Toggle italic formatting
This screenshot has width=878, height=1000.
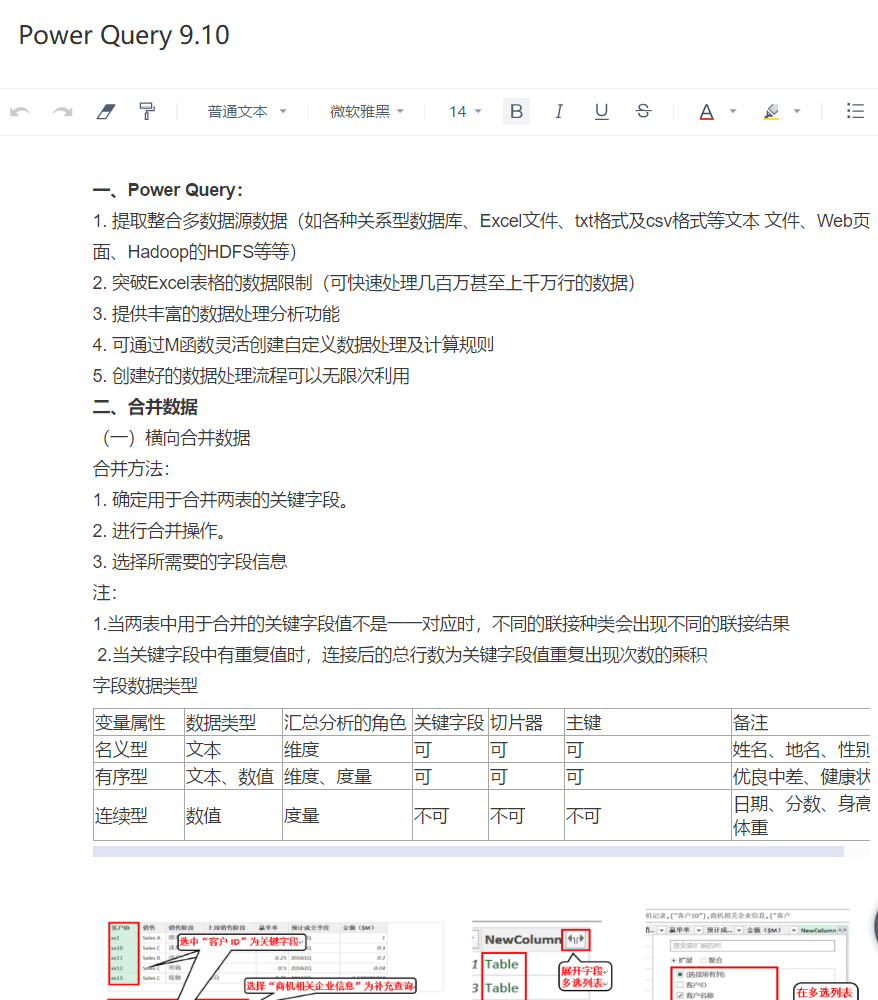(559, 112)
